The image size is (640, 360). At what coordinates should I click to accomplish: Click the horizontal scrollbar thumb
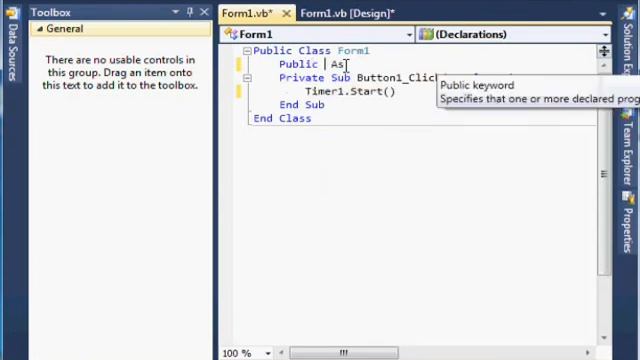(x=344, y=353)
